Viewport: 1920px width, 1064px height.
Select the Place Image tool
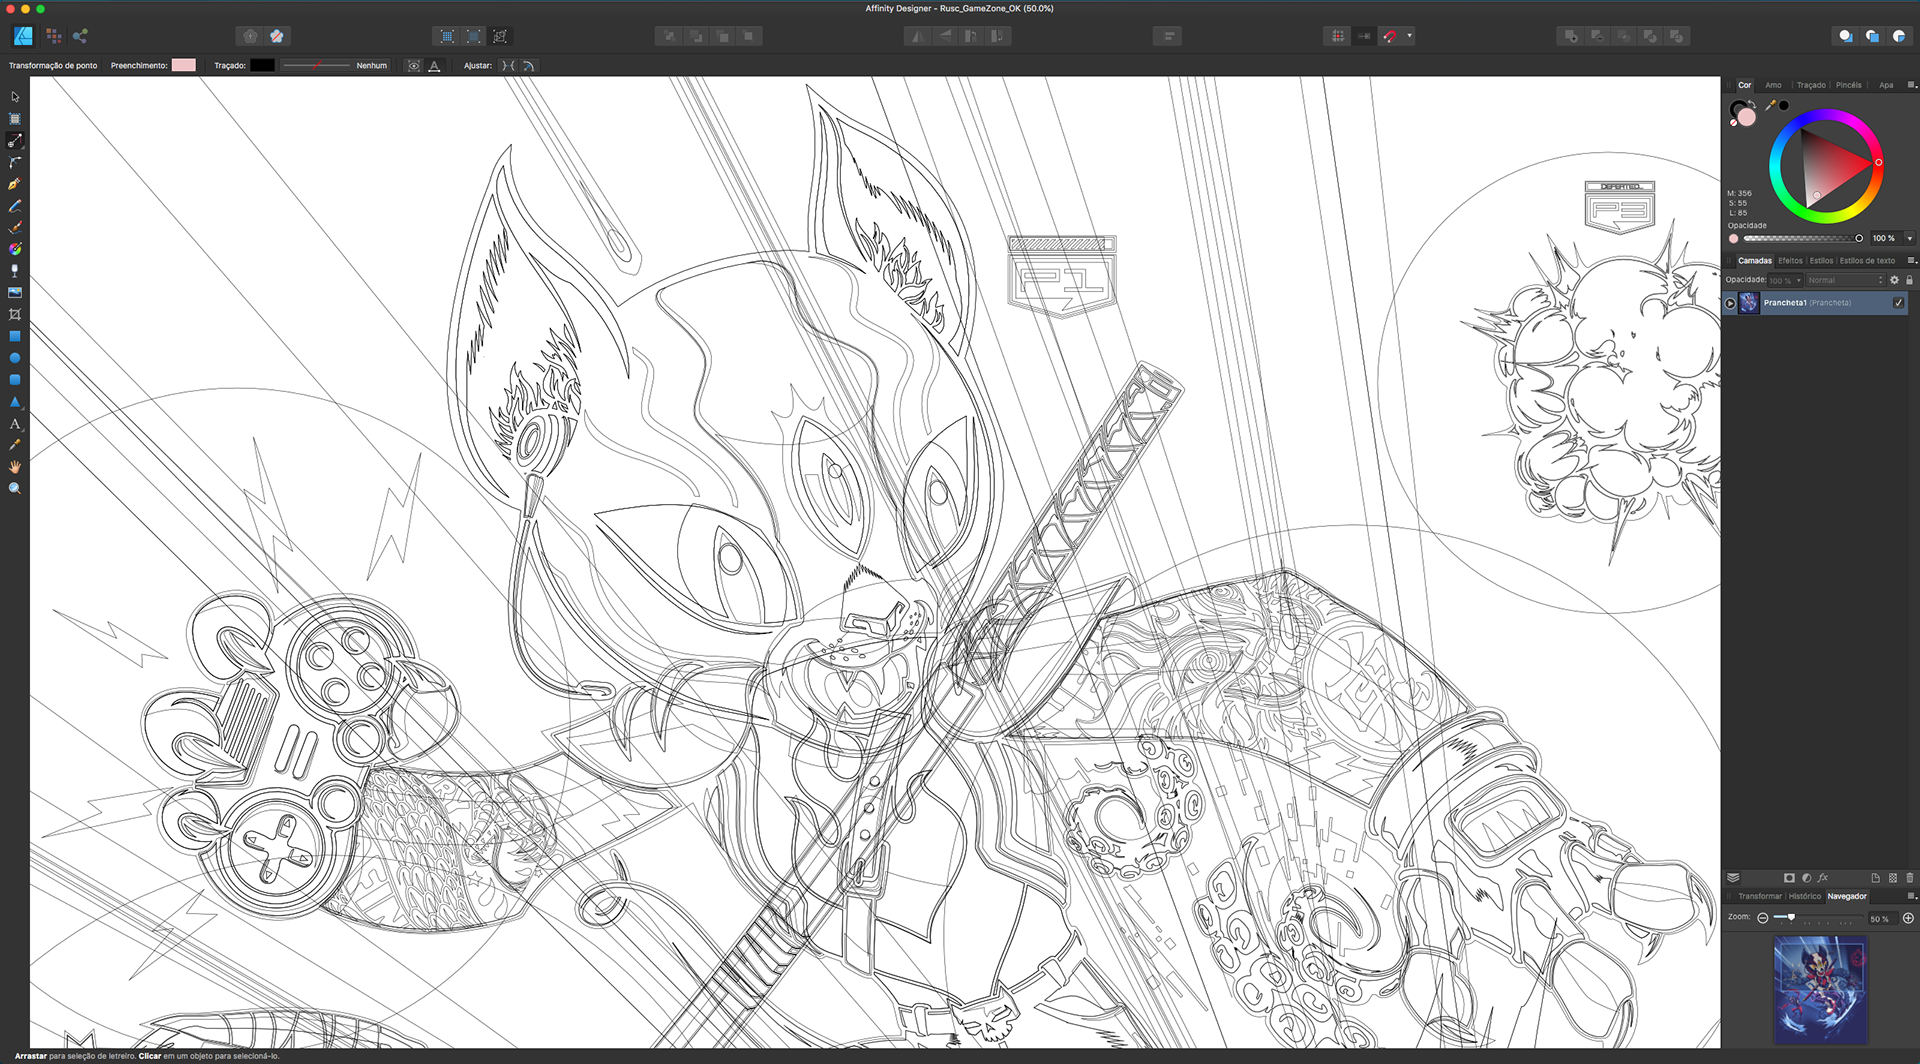pos(15,293)
